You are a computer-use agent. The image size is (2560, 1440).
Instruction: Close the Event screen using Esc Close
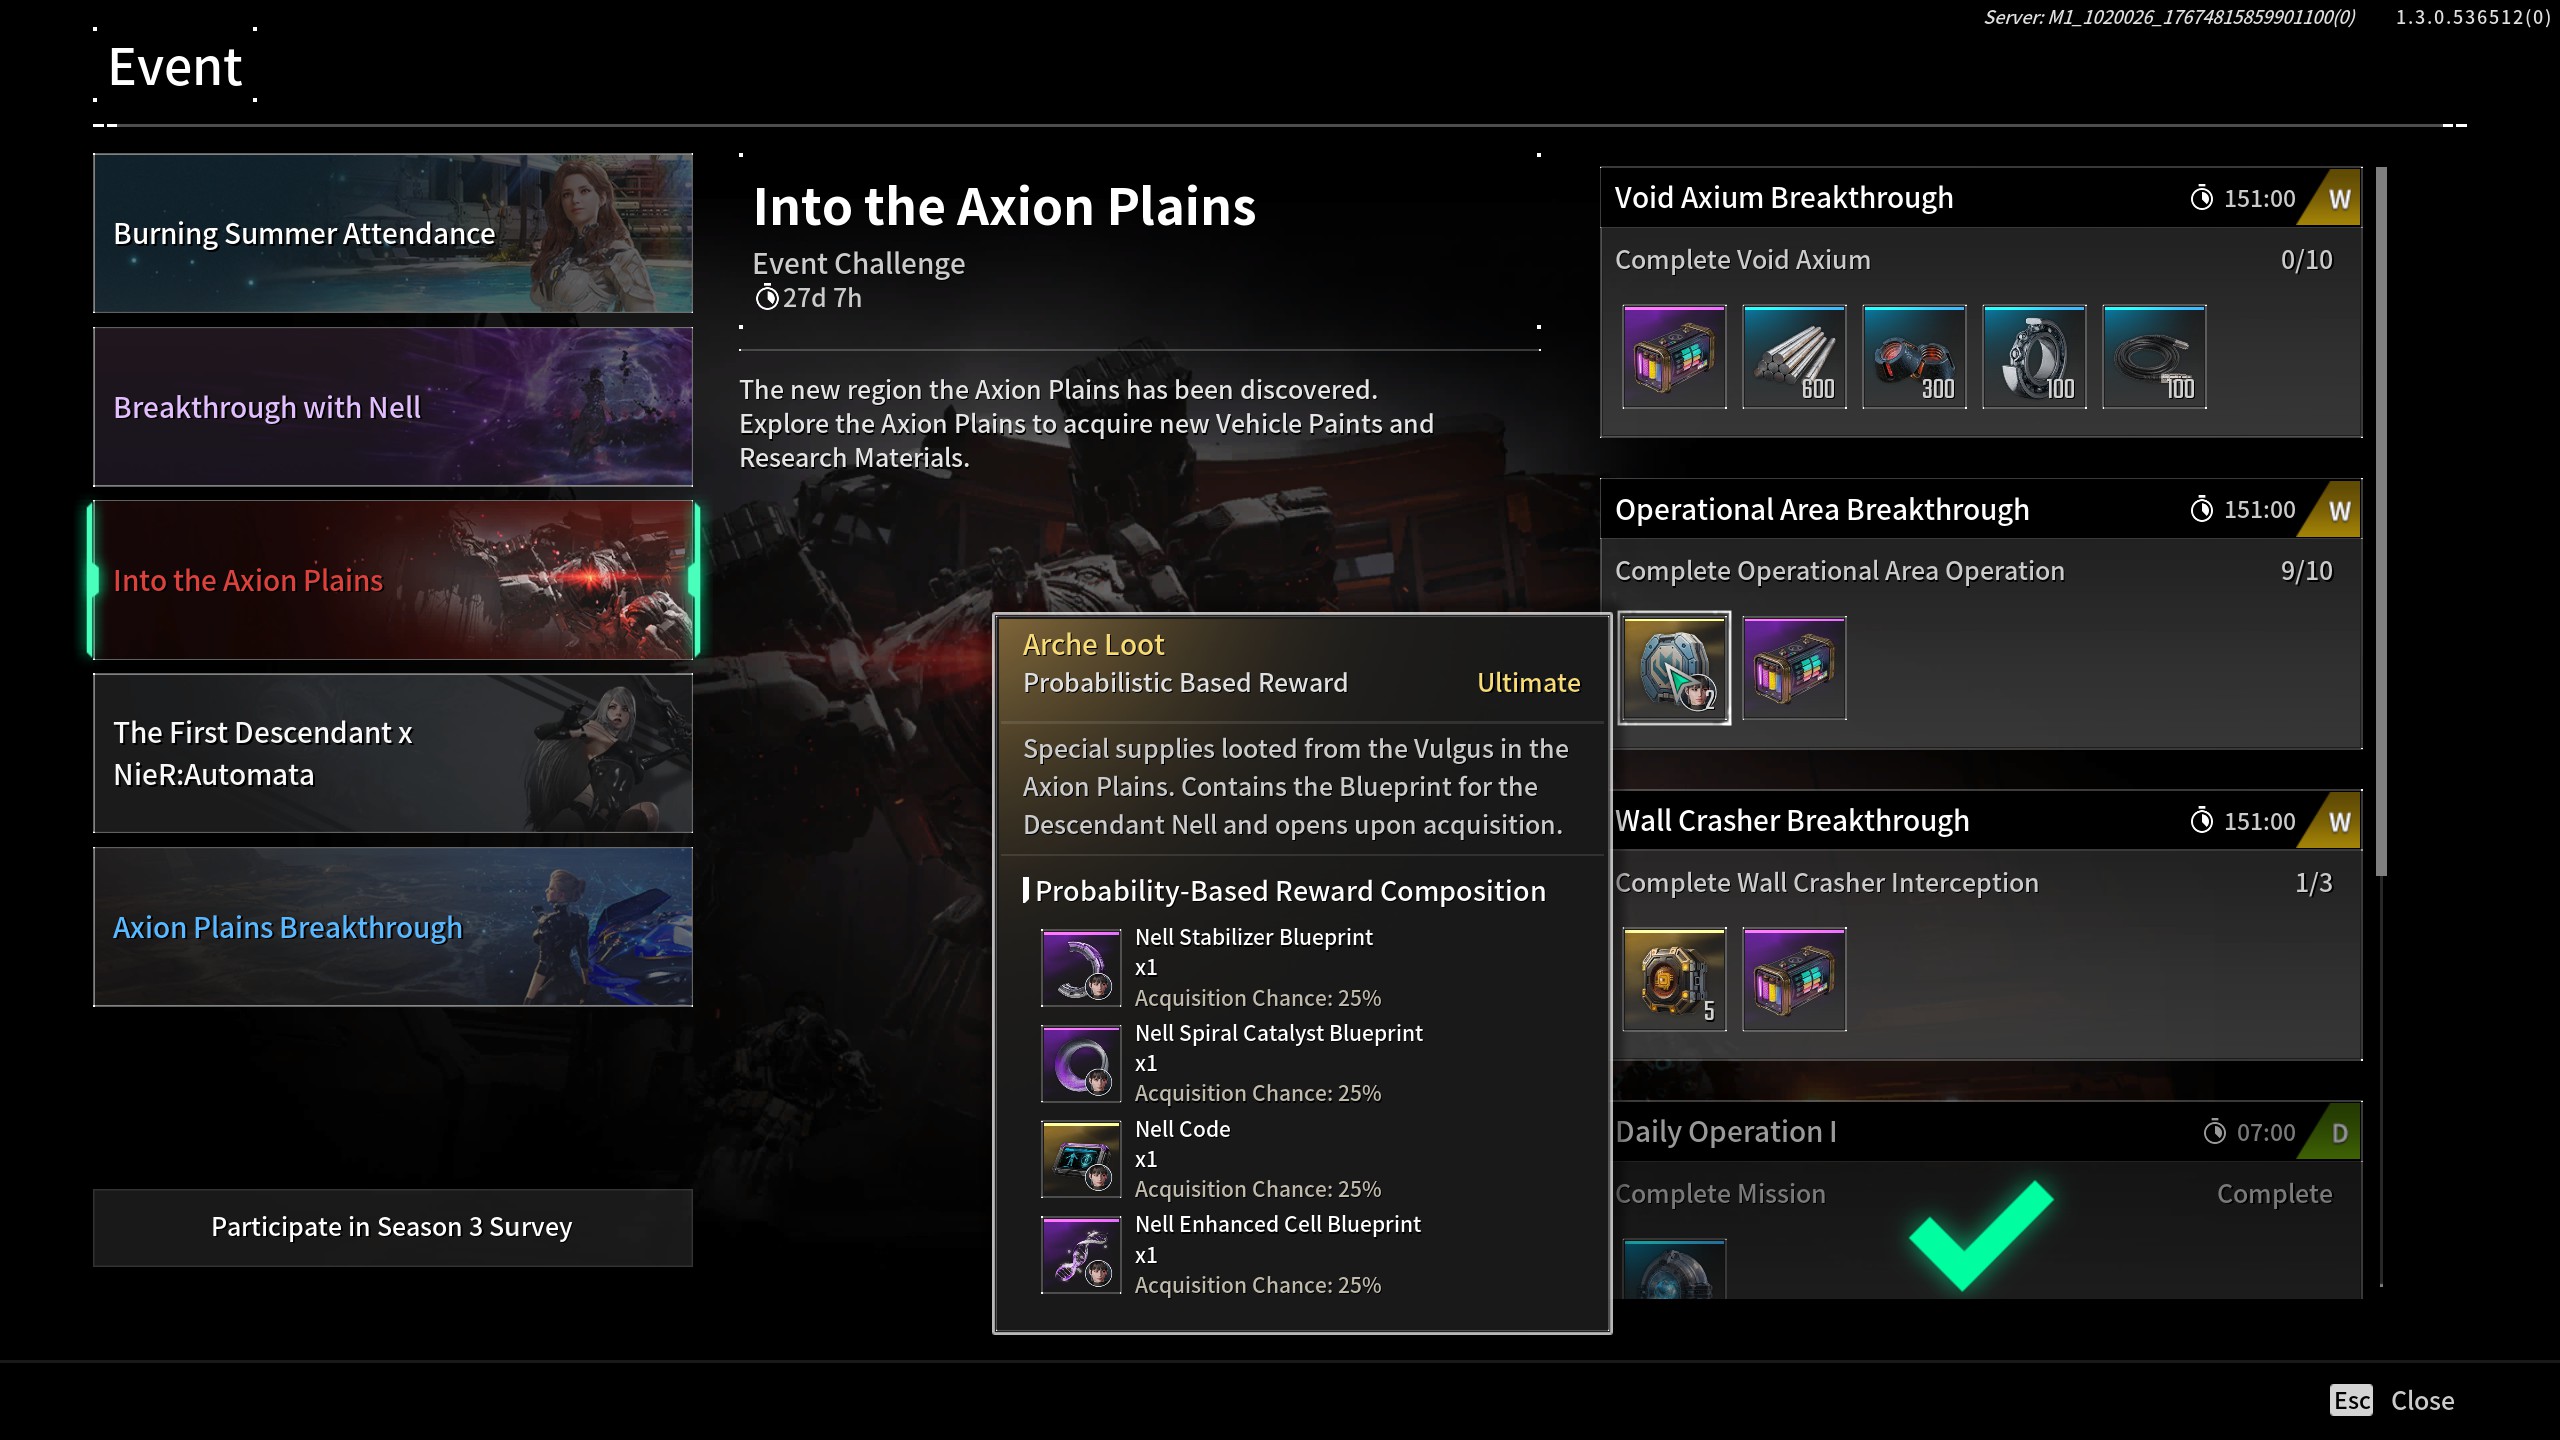(x=2391, y=1400)
